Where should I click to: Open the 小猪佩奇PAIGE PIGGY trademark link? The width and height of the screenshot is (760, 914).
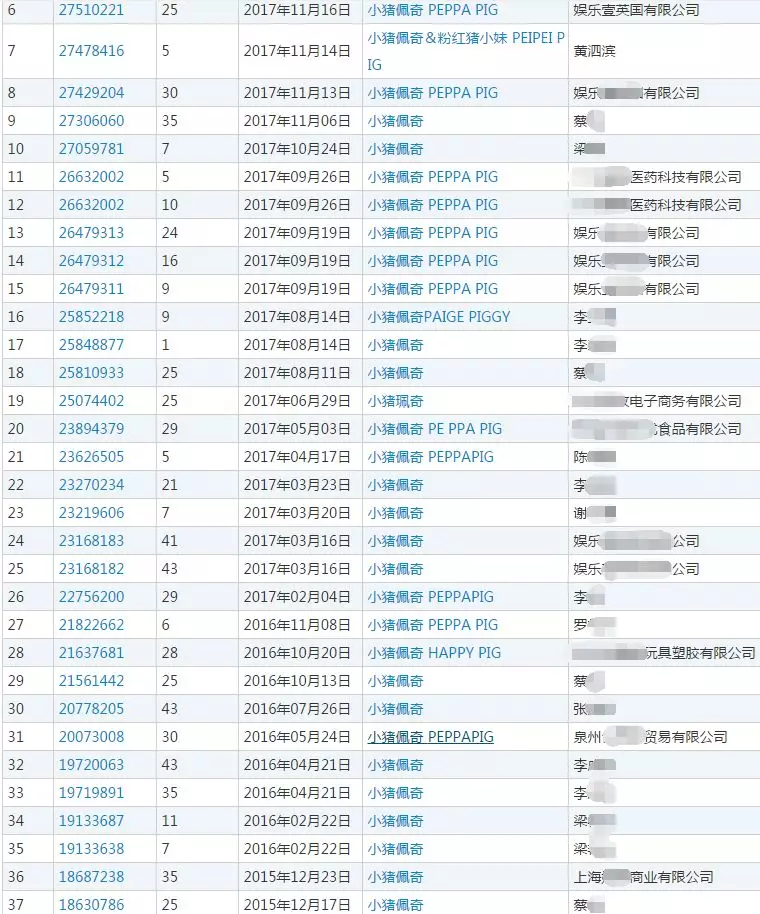pyautogui.click(x=438, y=317)
